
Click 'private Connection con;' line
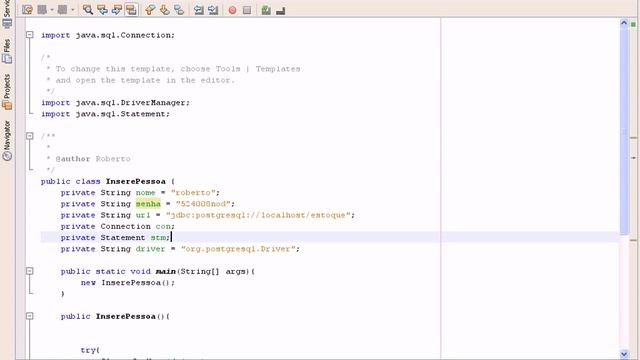[x=118, y=226]
